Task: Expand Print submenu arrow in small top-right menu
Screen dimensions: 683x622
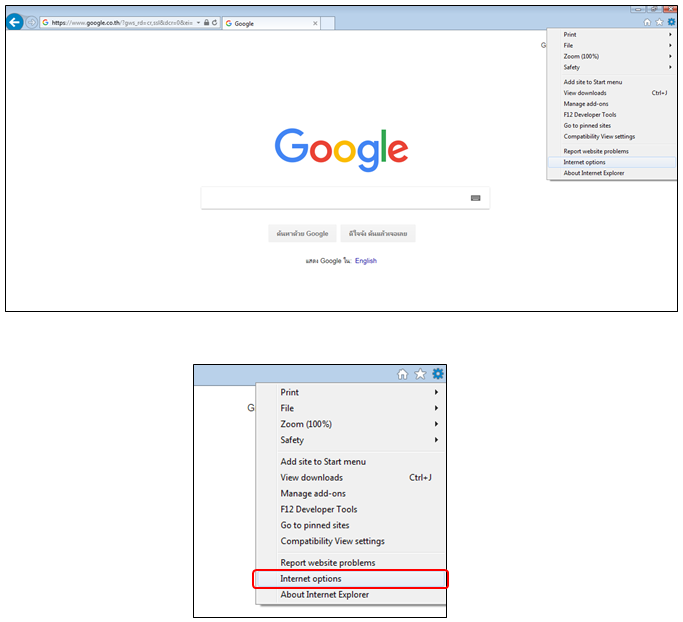Action: point(670,34)
